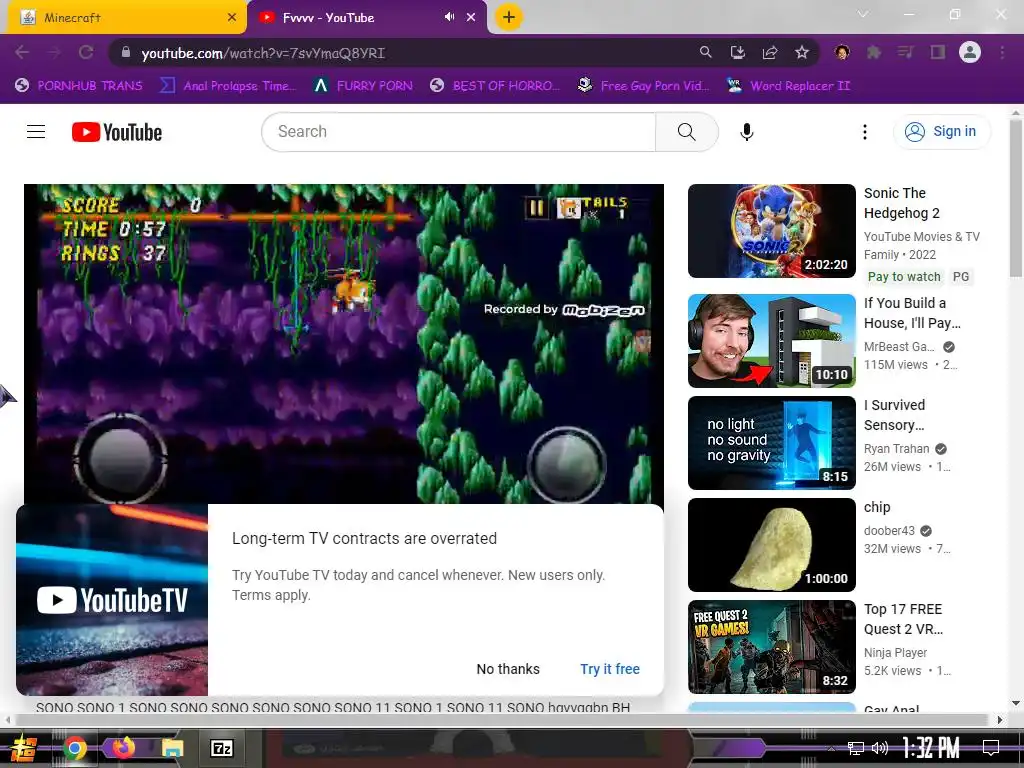Click MrBeast Ga... channel name
Viewport: 1024px width, 768px height.
[899, 347]
